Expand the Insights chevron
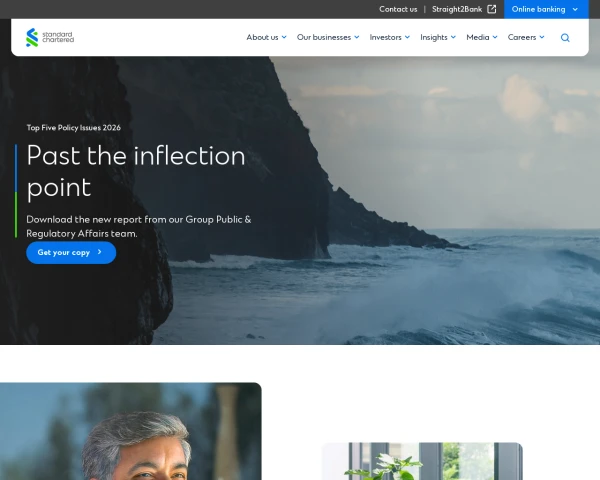The image size is (600, 480). point(453,37)
